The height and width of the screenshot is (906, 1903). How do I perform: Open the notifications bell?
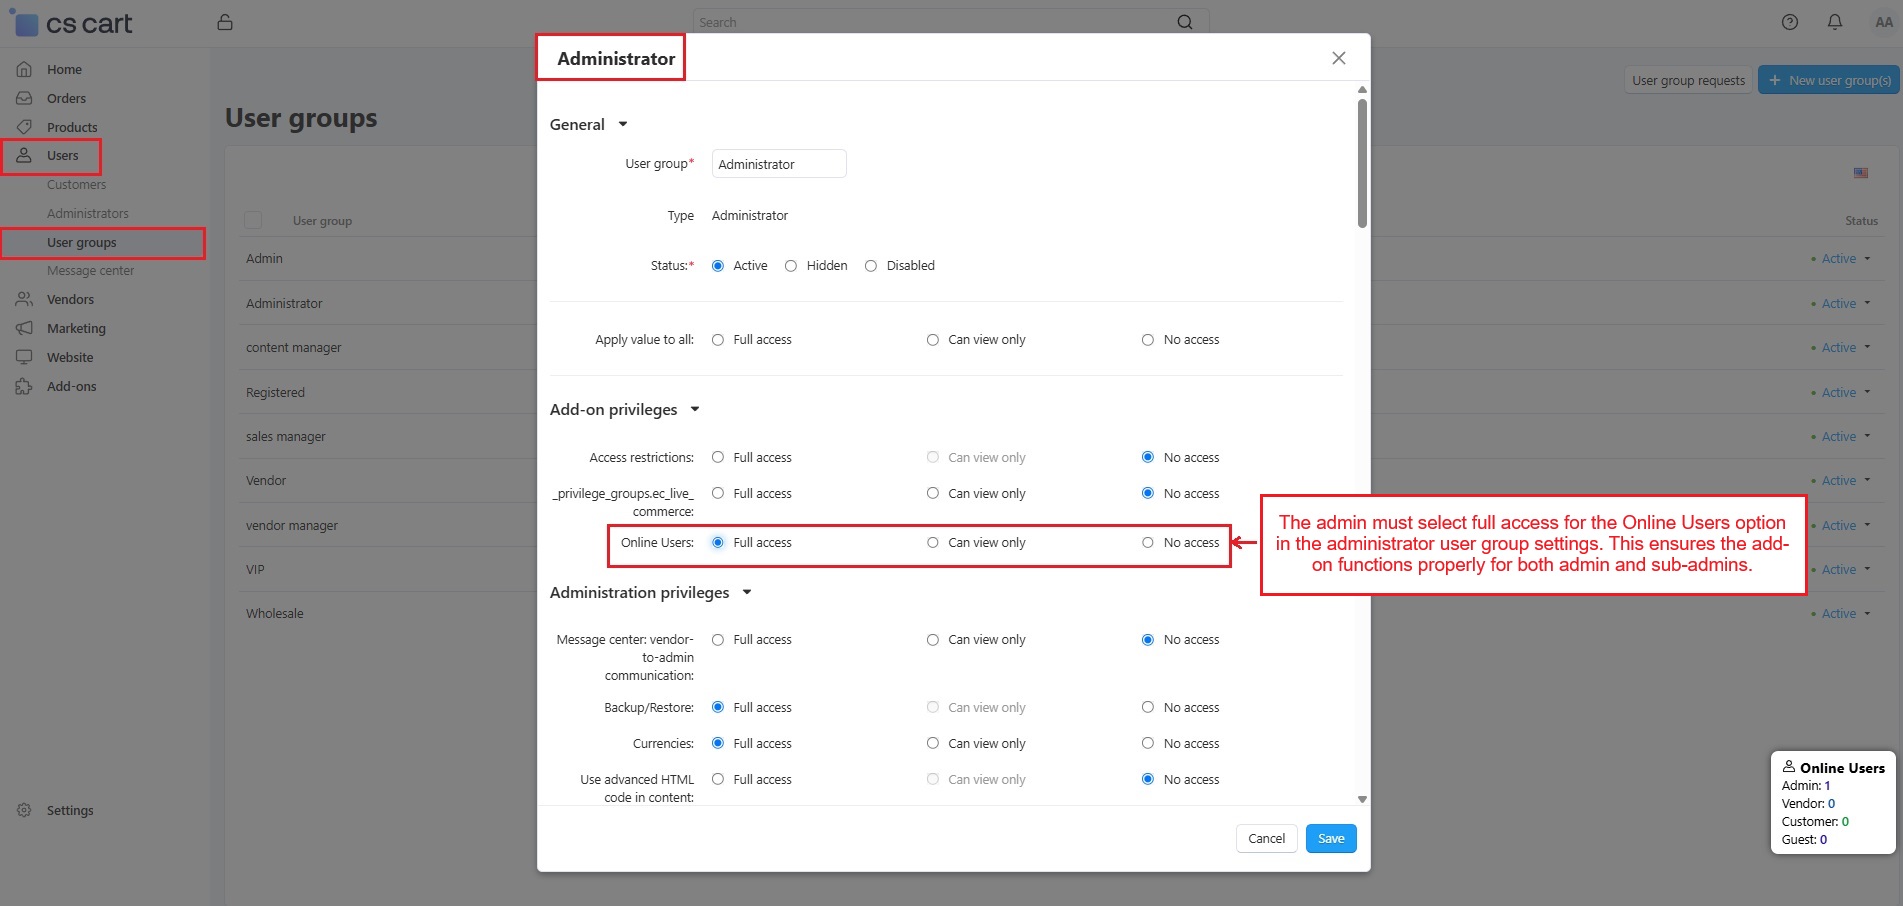click(1834, 22)
